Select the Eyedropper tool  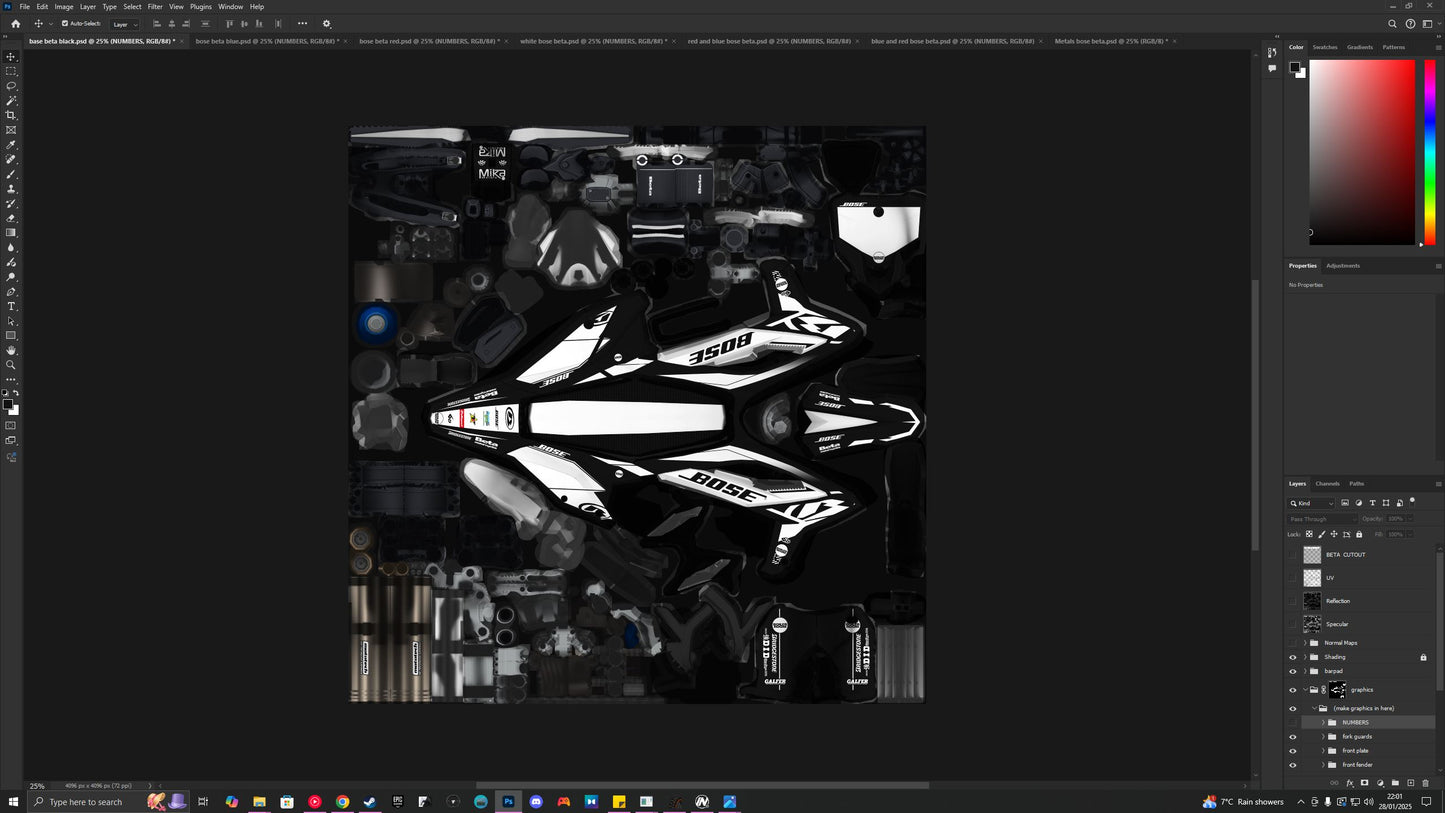[11, 145]
